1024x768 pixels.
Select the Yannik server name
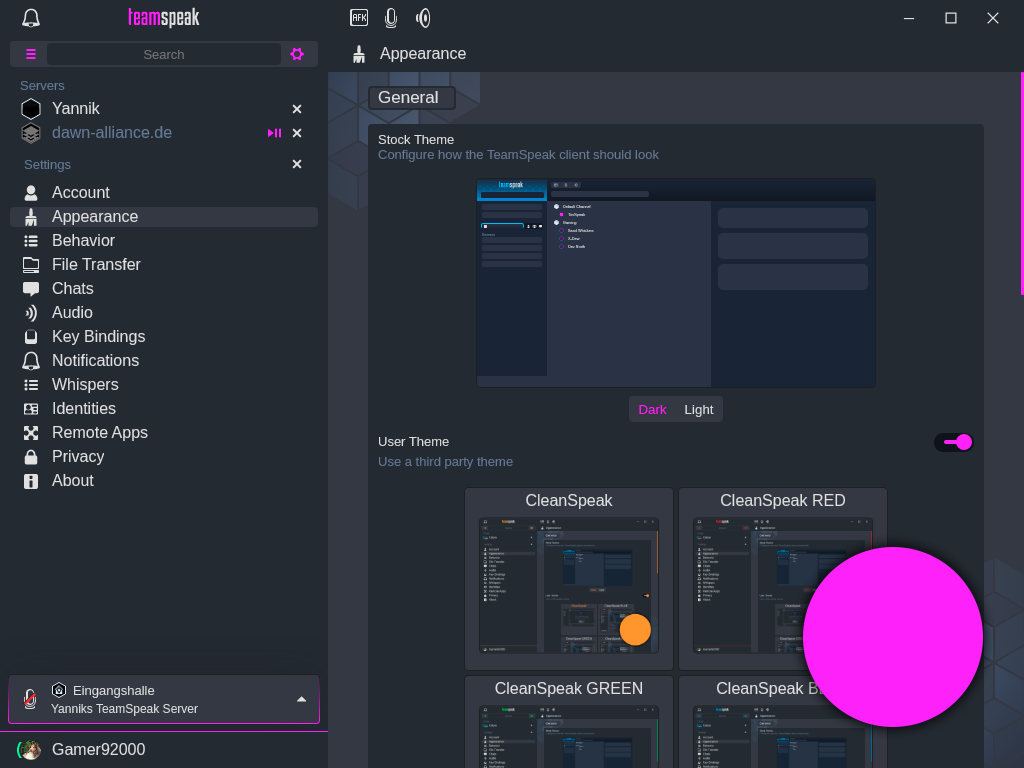click(76, 108)
